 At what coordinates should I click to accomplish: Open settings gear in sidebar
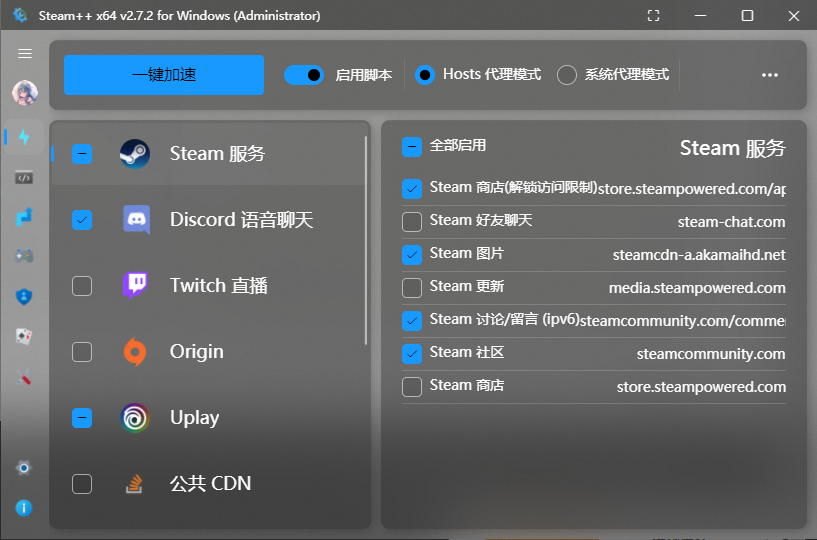pos(24,468)
